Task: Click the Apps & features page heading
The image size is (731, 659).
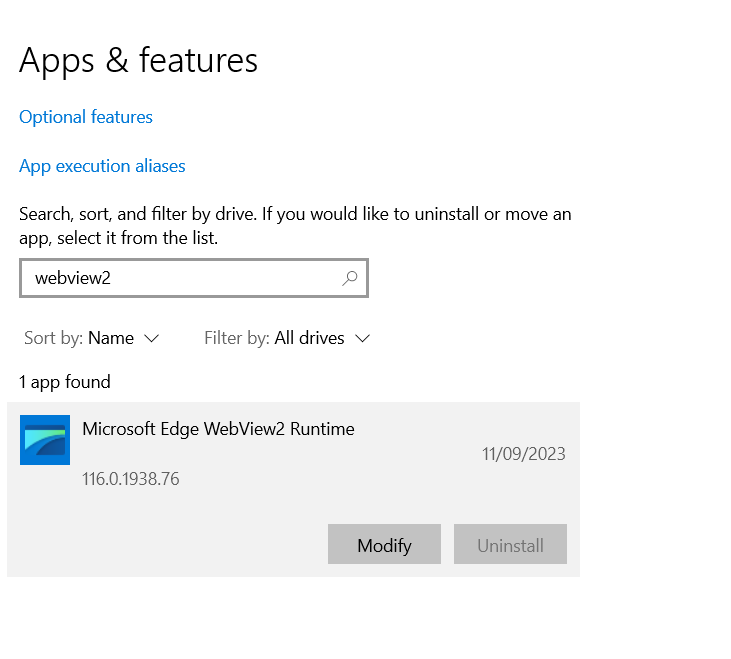Action: click(138, 60)
